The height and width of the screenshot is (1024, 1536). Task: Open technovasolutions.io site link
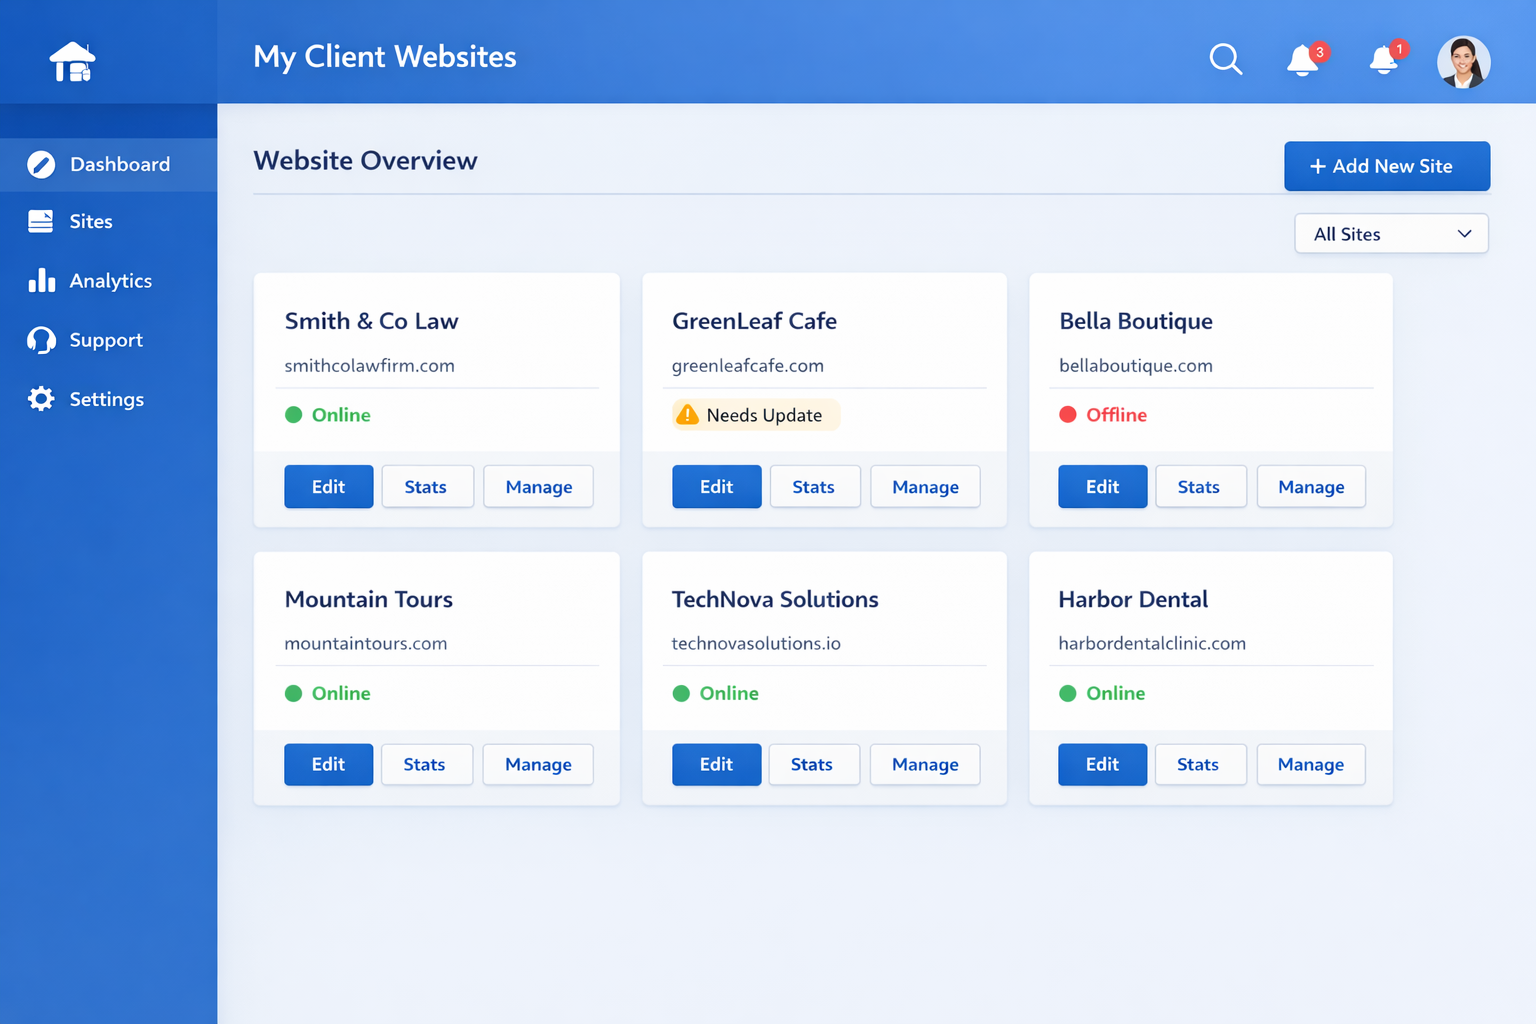click(x=756, y=643)
